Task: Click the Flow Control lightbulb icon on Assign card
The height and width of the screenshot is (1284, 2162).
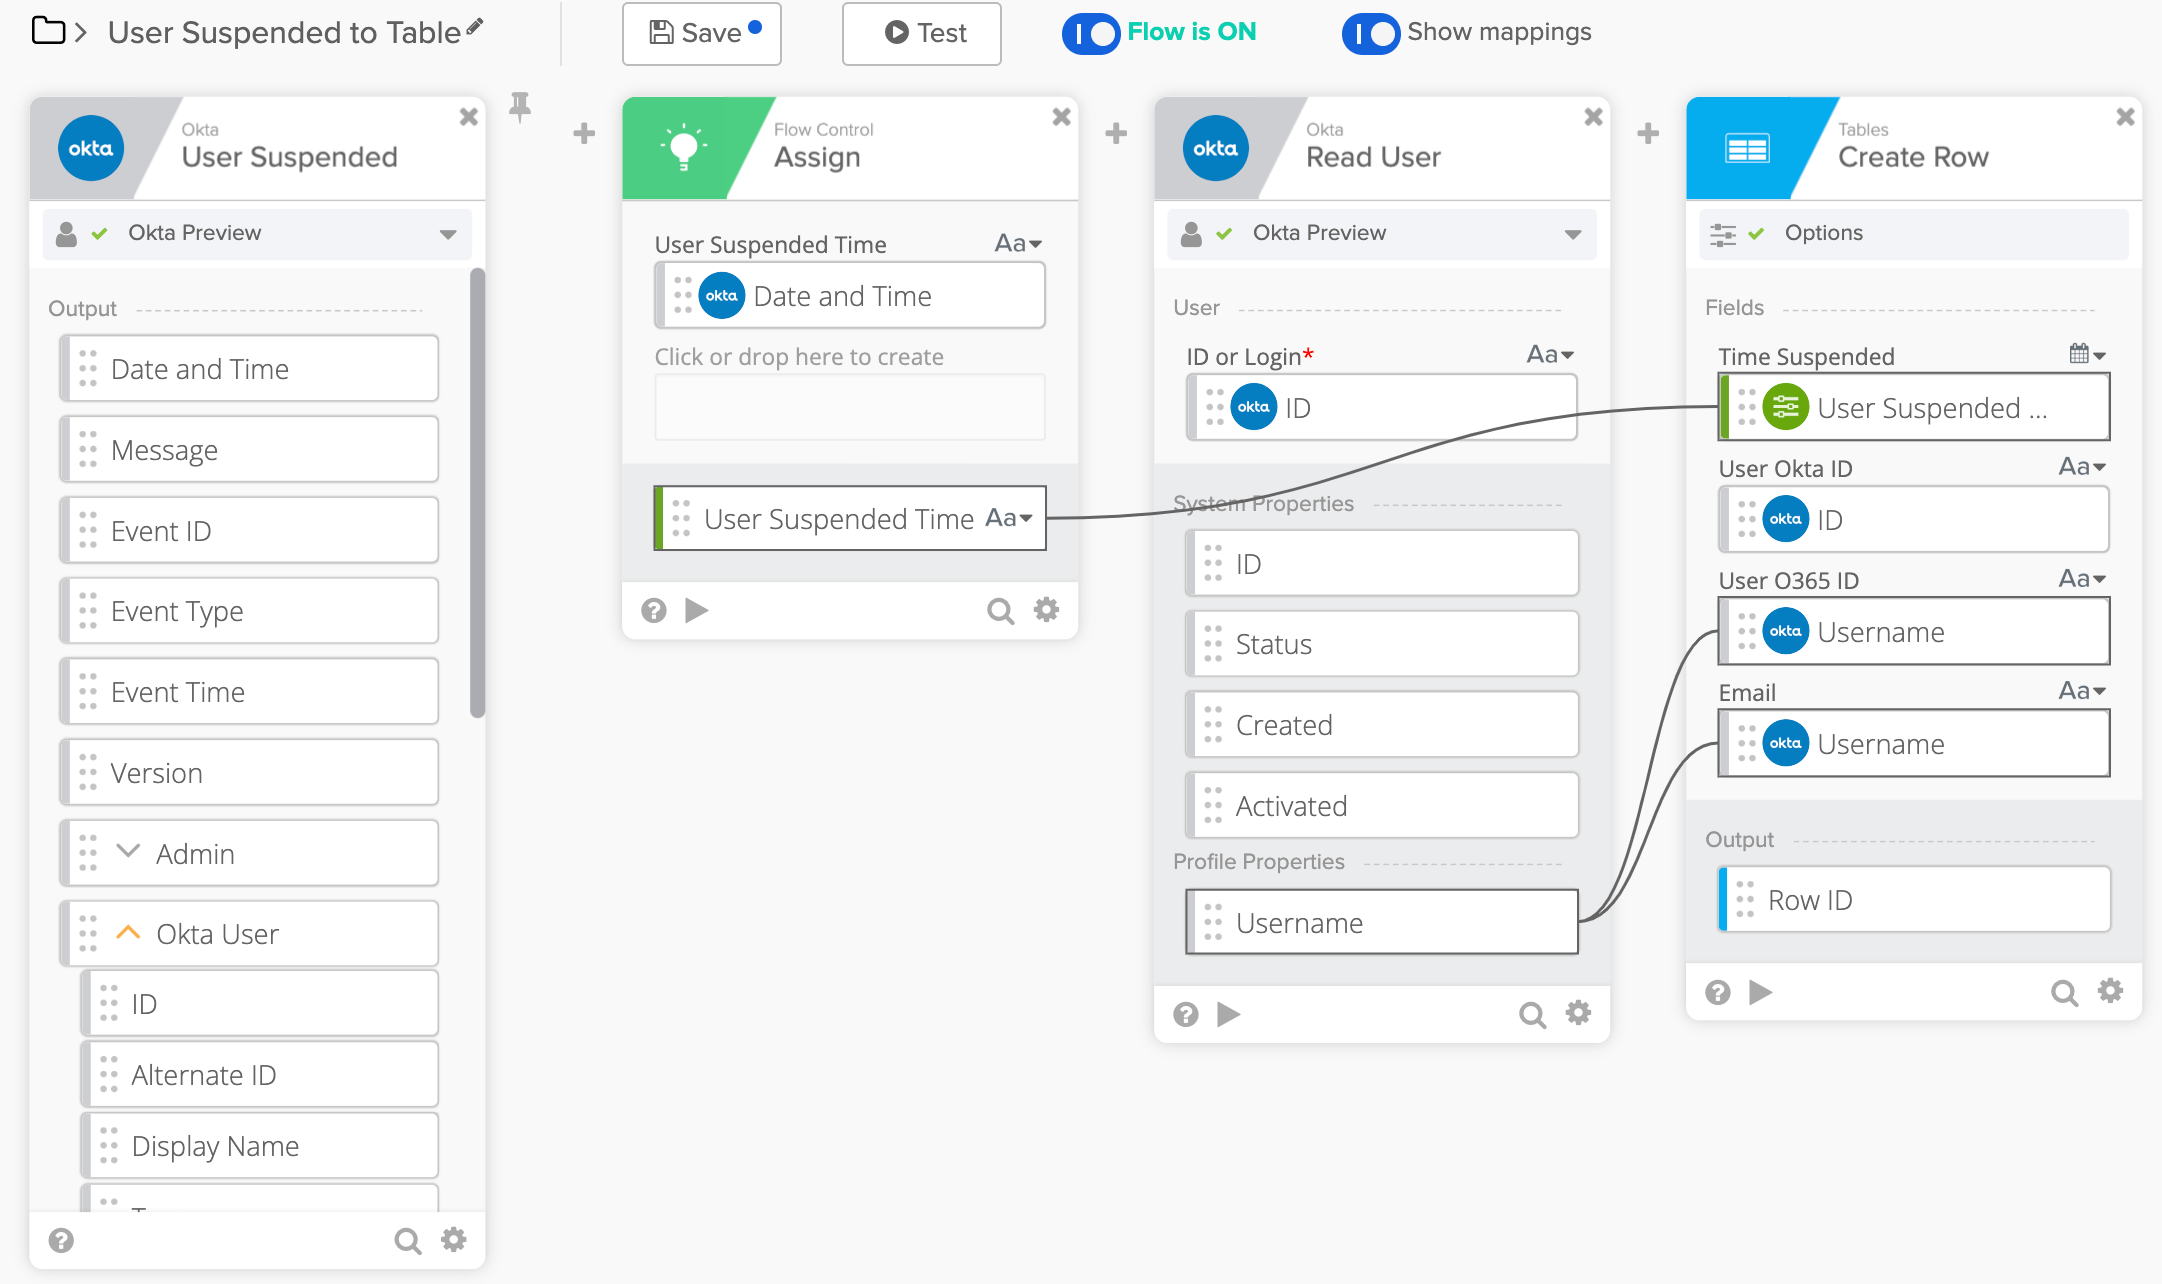Action: pyautogui.click(x=684, y=147)
